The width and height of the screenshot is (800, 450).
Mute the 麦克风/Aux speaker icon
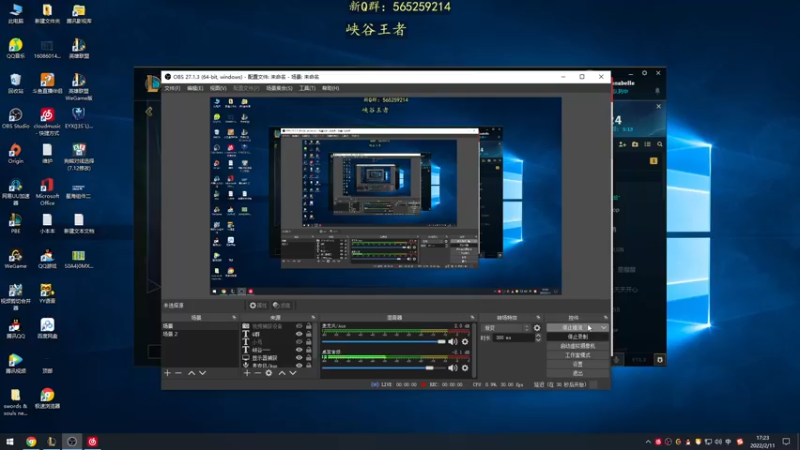453,341
